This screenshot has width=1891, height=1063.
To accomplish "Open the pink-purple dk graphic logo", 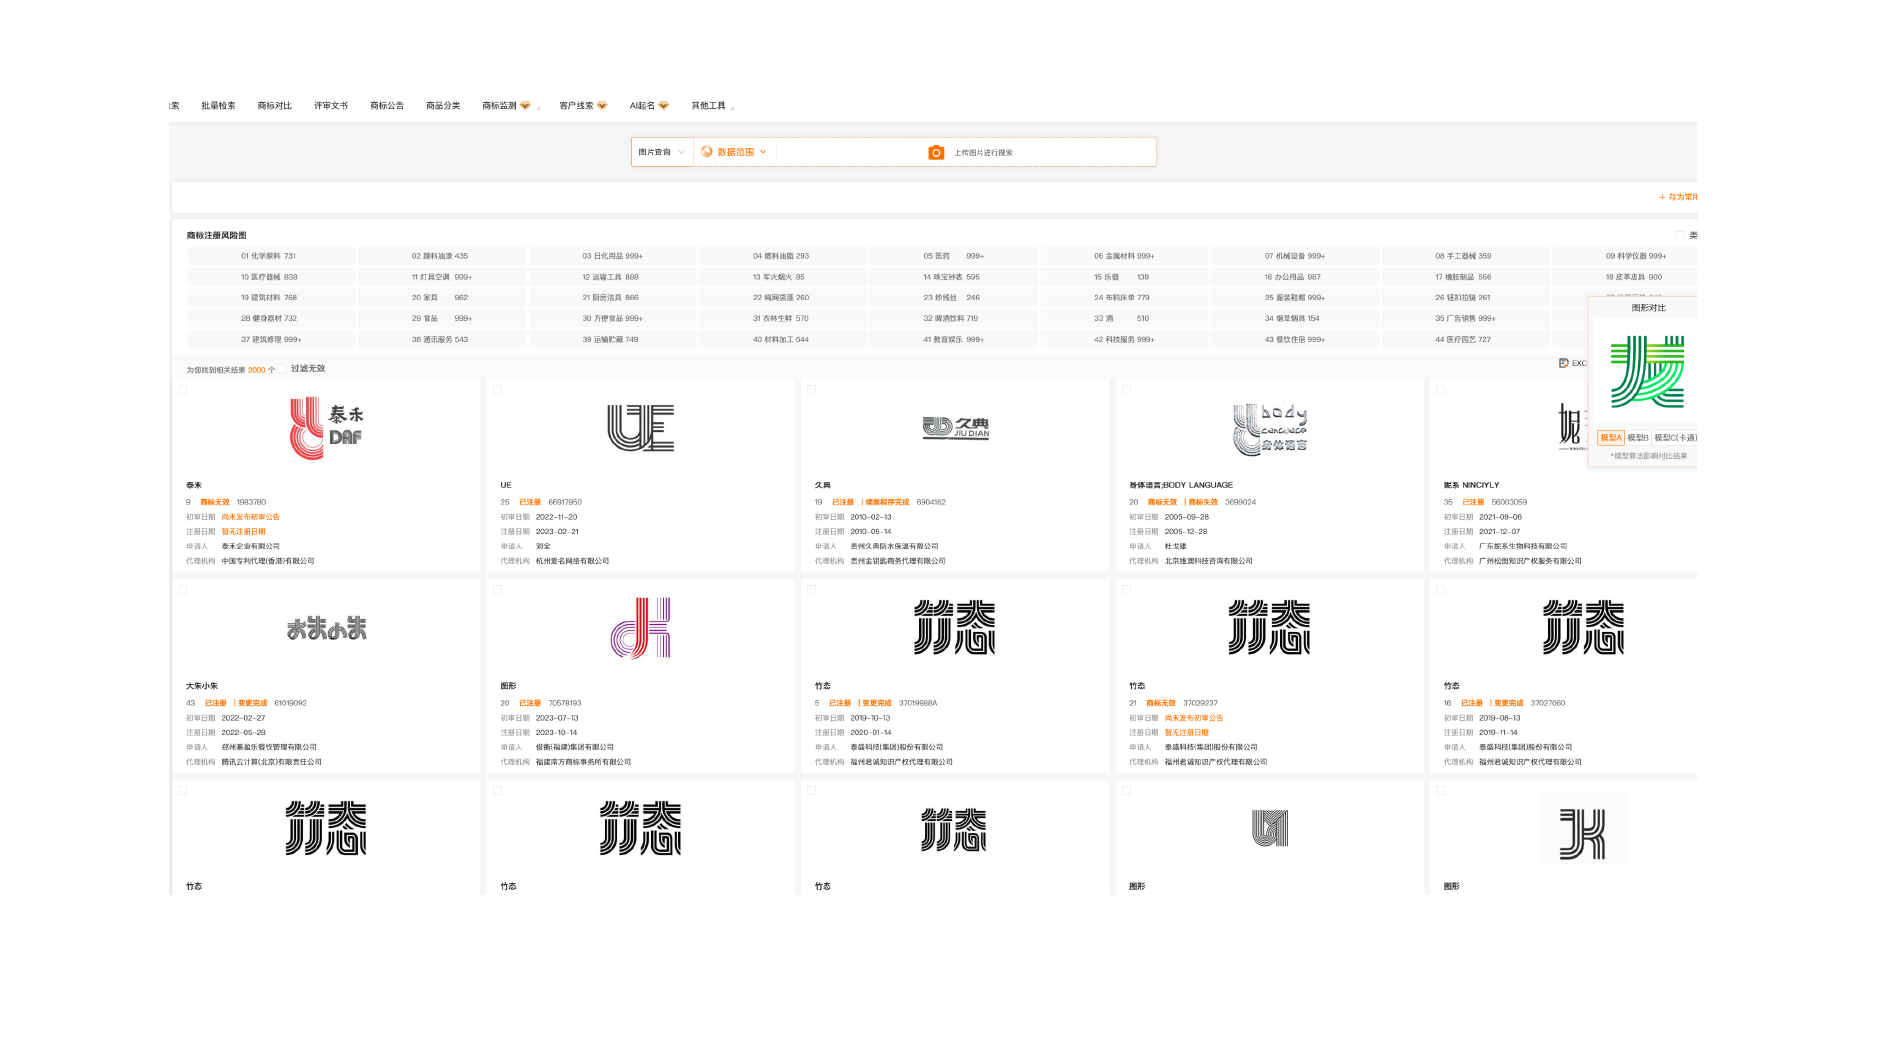I will pos(641,628).
